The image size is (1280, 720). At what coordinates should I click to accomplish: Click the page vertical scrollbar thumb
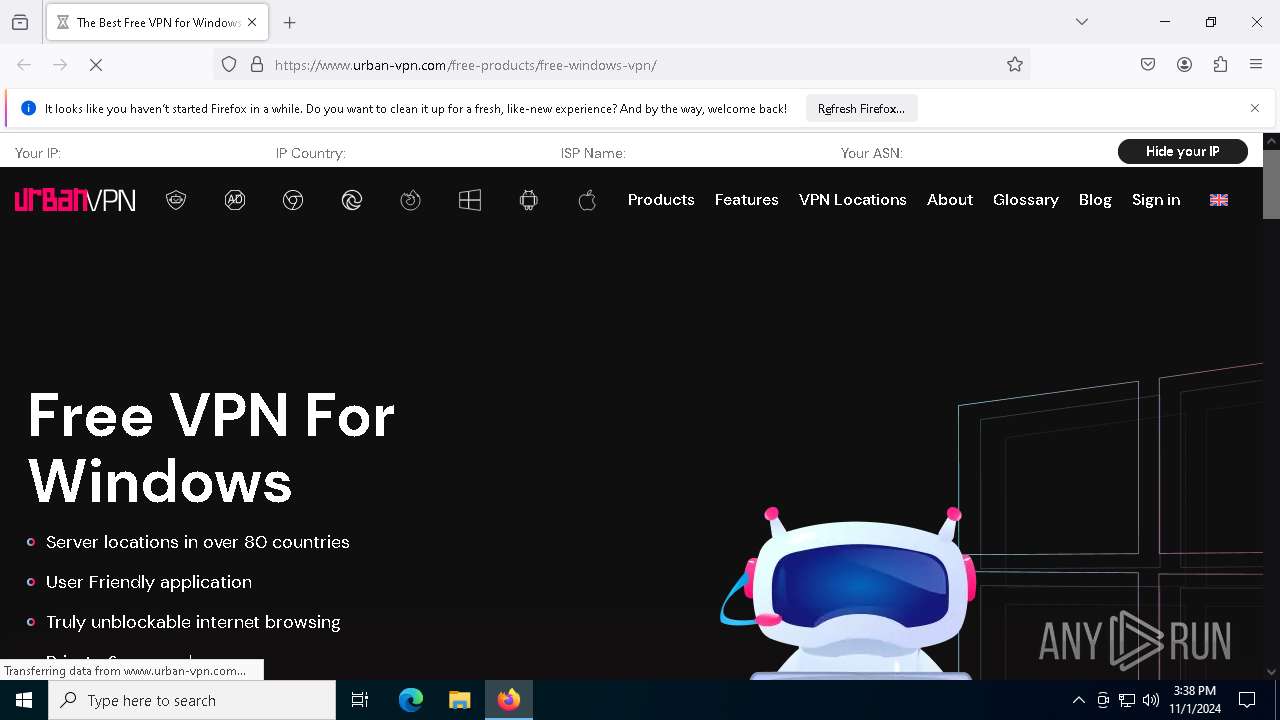tap(1271, 184)
